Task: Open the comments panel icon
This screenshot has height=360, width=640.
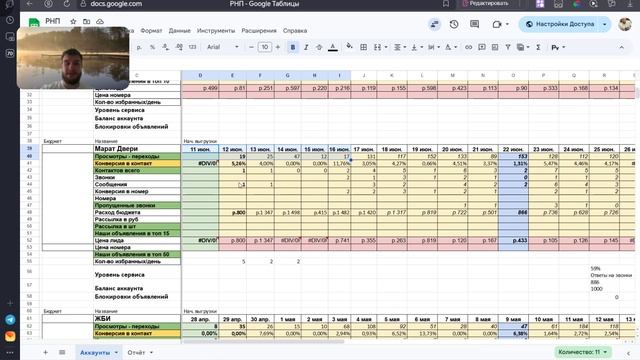Action: click(x=474, y=24)
